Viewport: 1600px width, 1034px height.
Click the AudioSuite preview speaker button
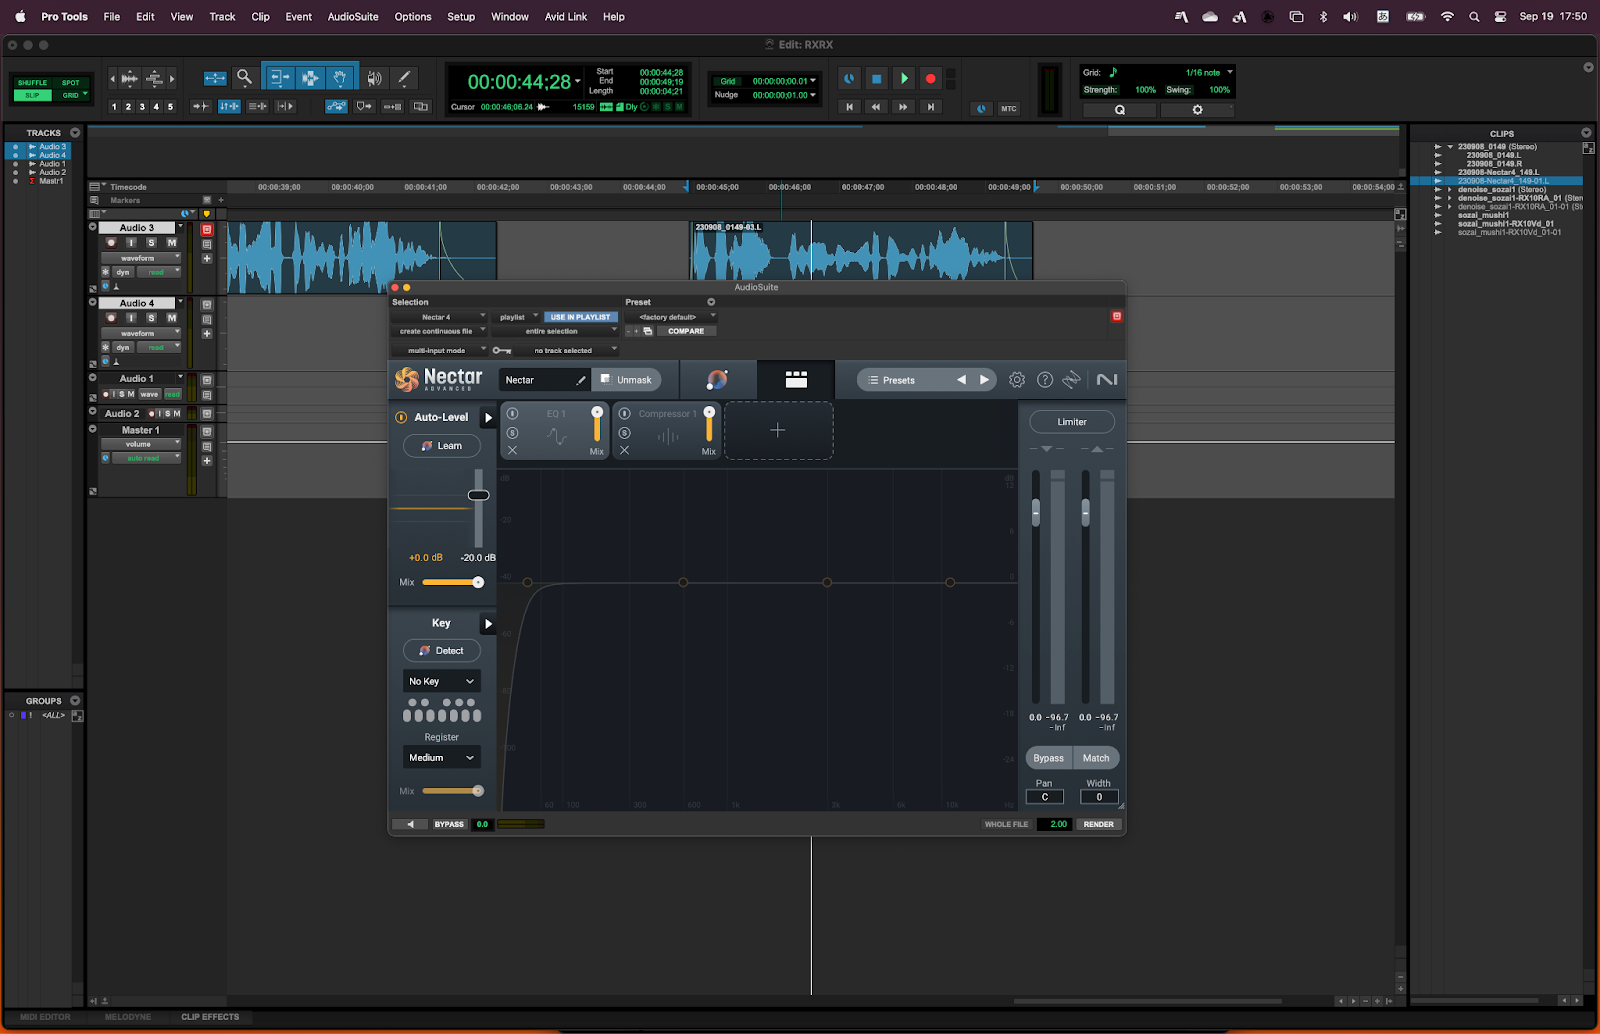coord(410,825)
